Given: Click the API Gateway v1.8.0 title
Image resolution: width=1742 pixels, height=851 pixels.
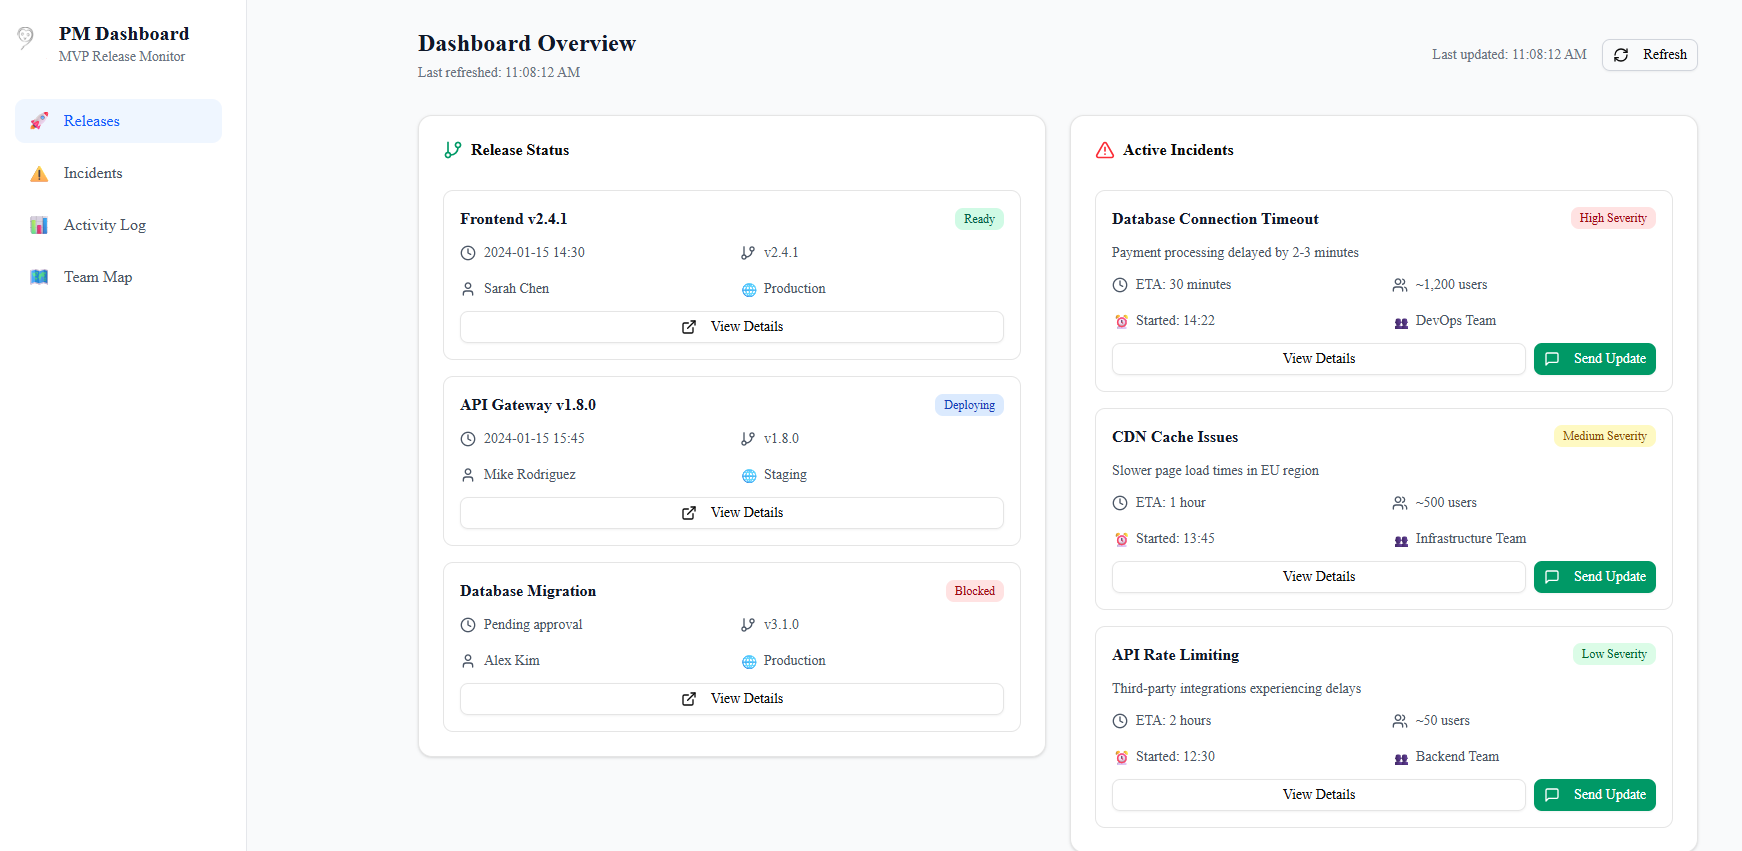Looking at the screenshot, I should pos(528,405).
